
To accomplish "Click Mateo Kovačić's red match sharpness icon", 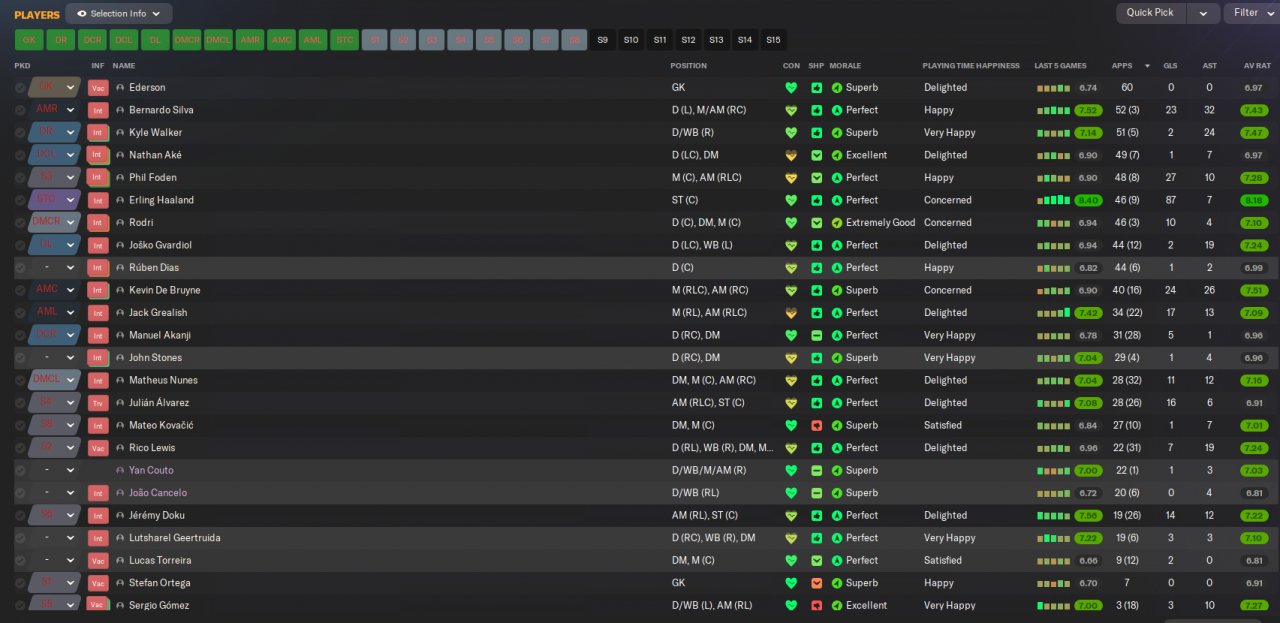I will pyautogui.click(x=817, y=425).
